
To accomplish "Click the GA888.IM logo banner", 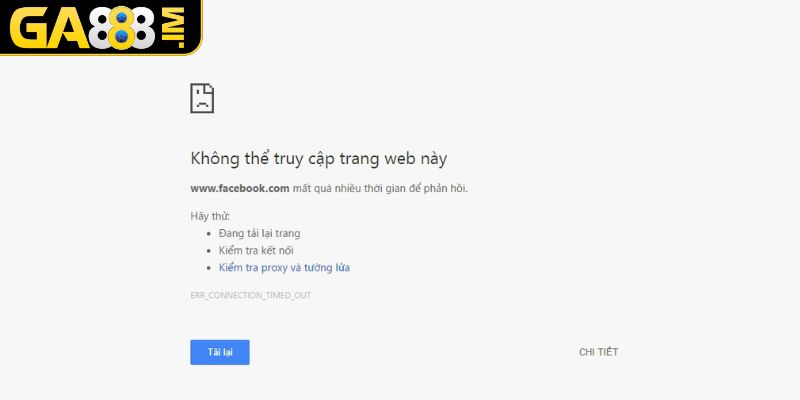I will point(101,28).
